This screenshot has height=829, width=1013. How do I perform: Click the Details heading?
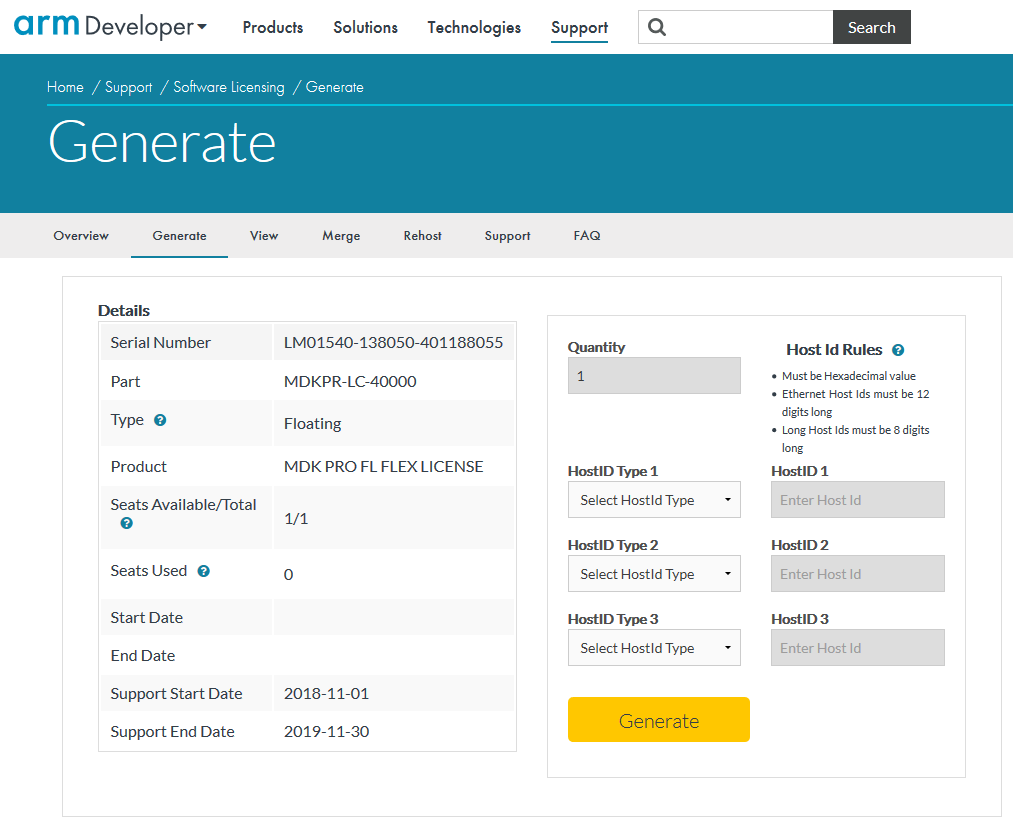point(124,311)
